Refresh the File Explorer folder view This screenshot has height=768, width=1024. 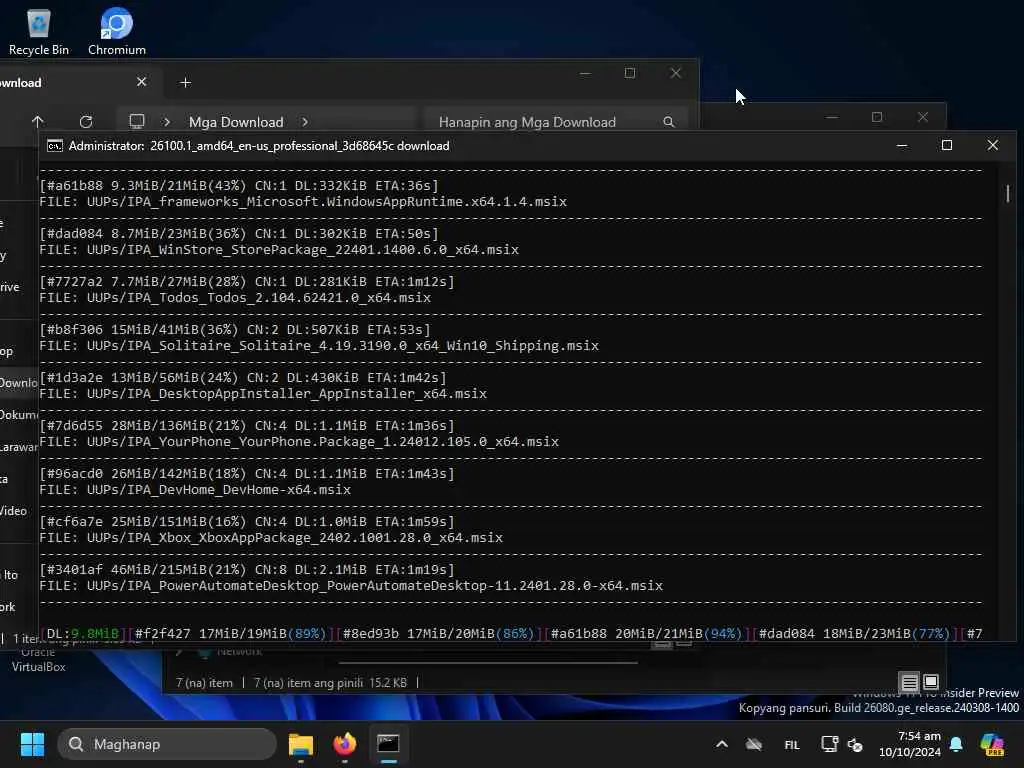86,121
